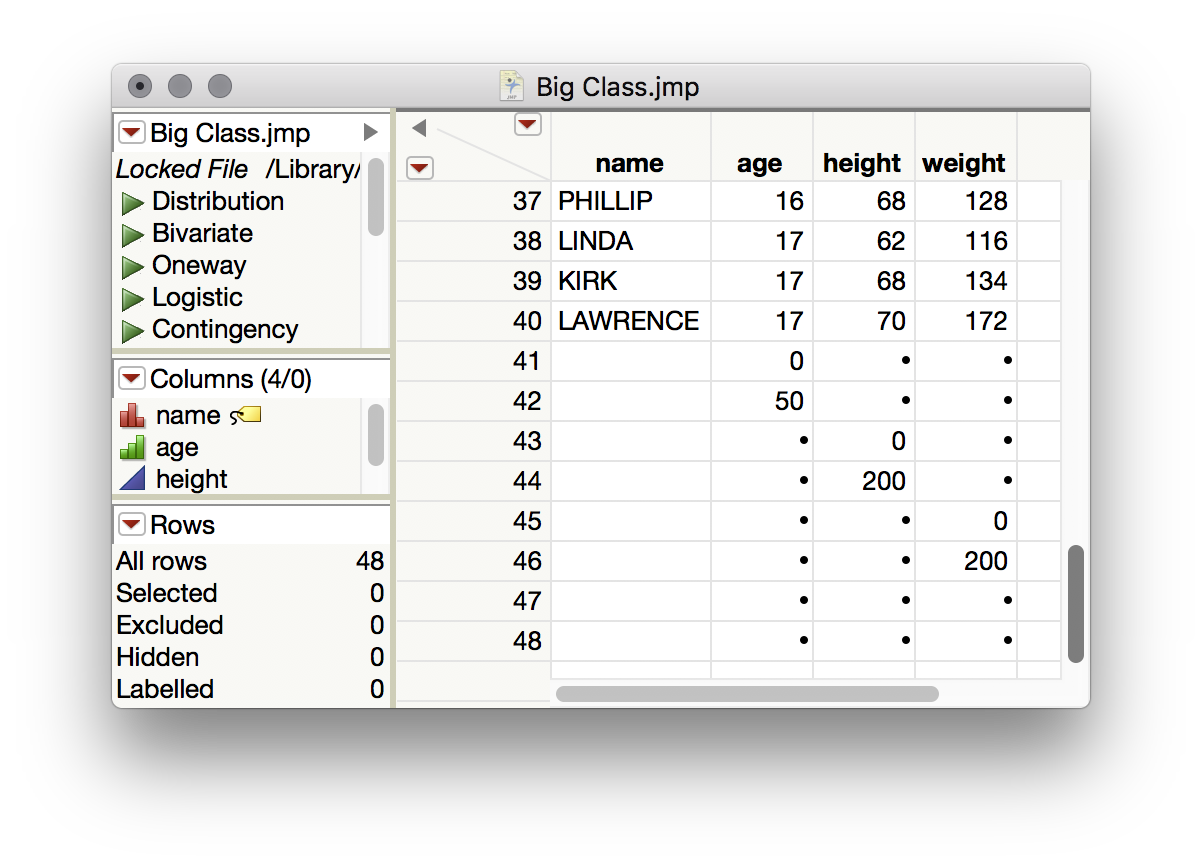
Task: Click the nominal icon beside name column
Action: (132, 416)
